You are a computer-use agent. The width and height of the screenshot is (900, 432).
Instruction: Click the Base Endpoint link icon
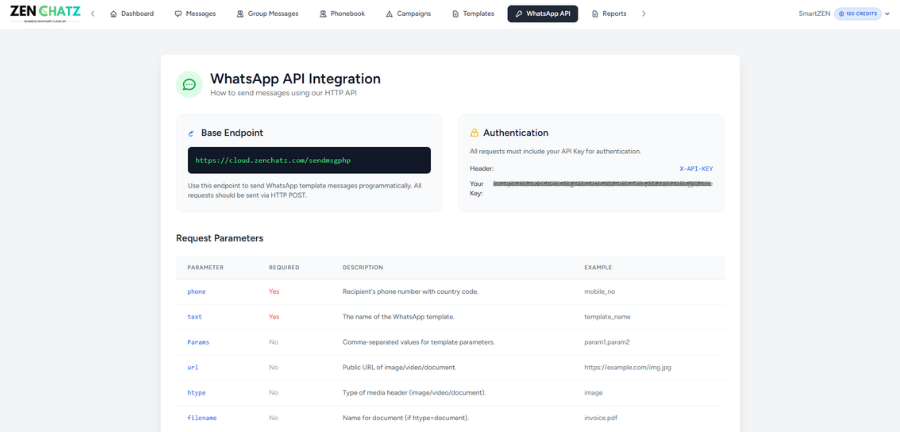[192, 133]
